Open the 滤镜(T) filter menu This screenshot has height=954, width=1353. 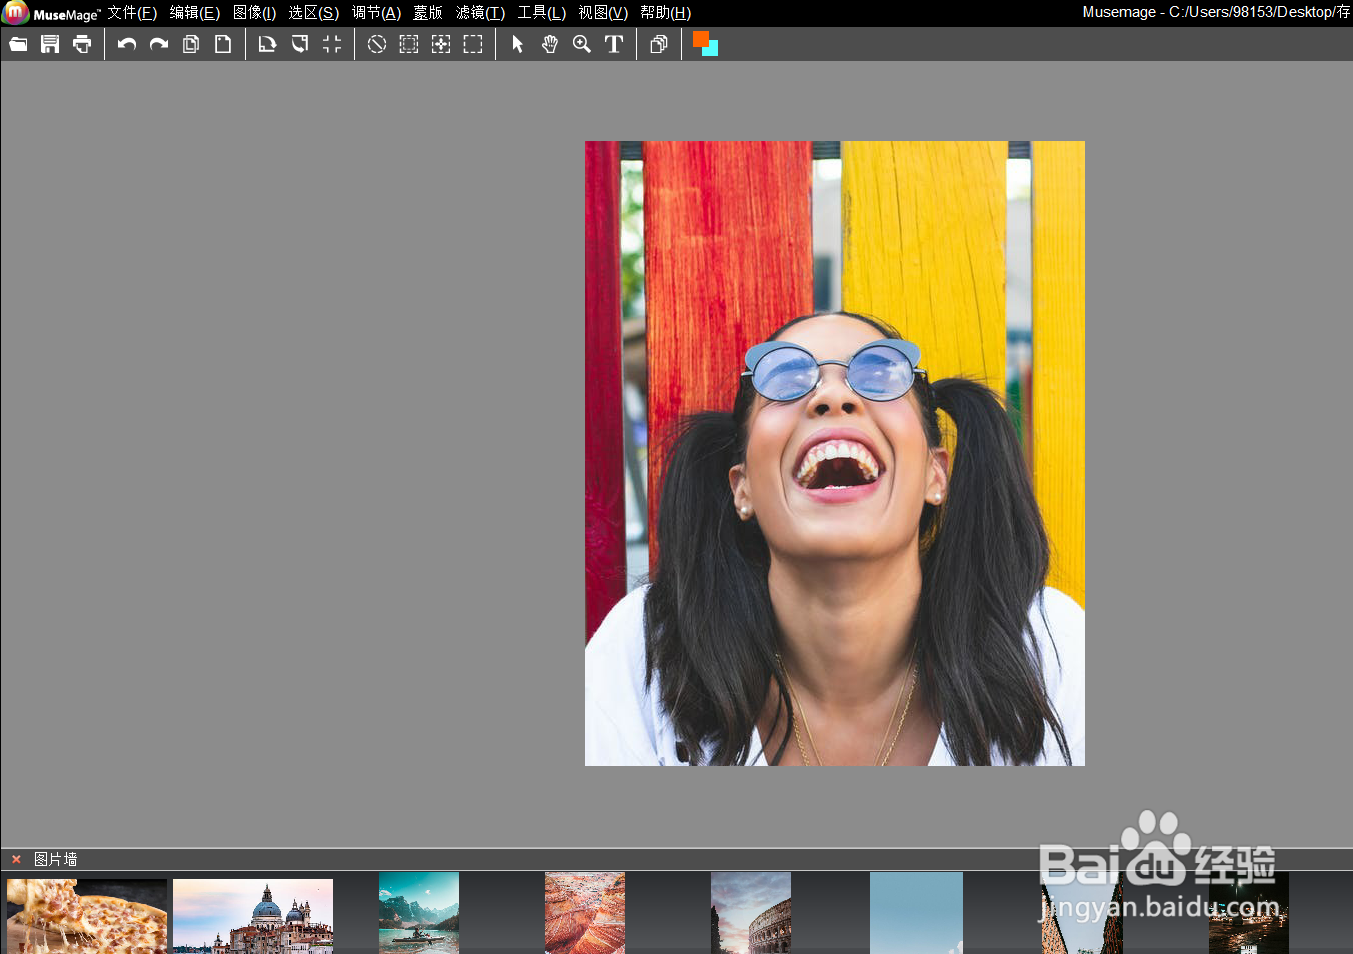(x=480, y=13)
